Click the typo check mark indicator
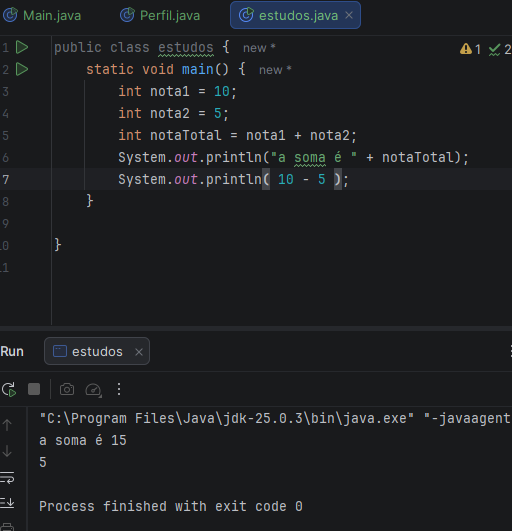 click(x=500, y=49)
